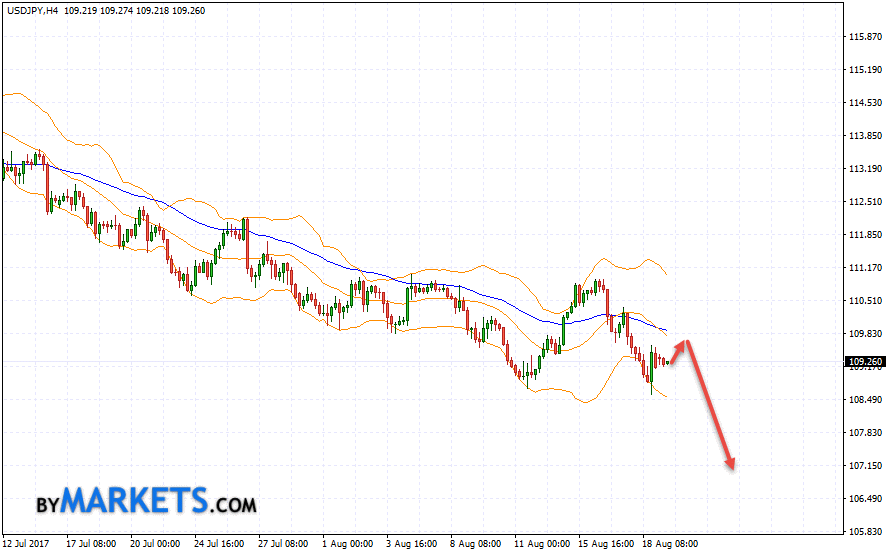This screenshot has width=886, height=555.
Task: Click the 8 Aug 08:00 time label
Action: coord(474,544)
